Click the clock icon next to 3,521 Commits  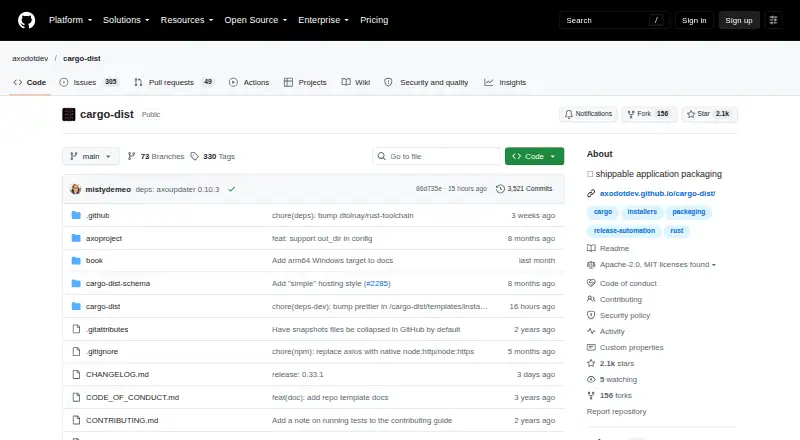coord(501,189)
